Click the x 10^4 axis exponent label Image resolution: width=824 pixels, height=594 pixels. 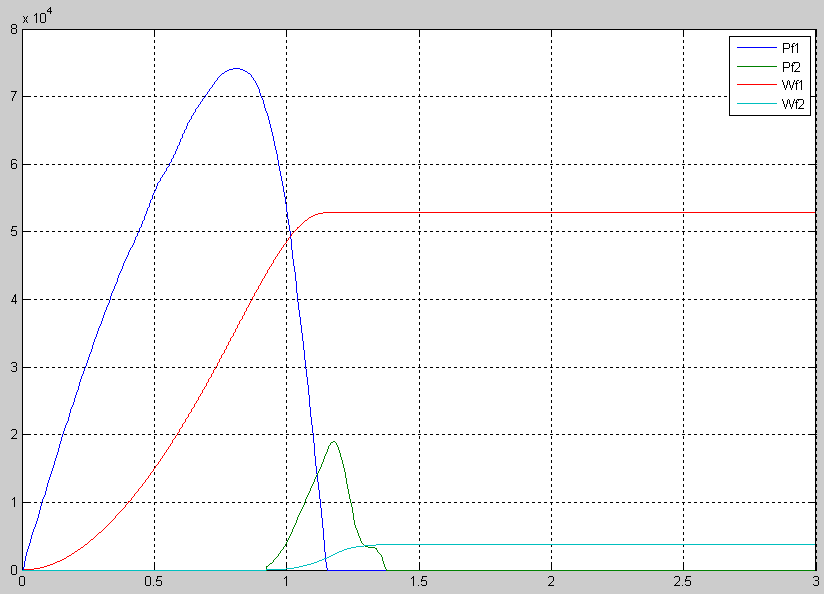38,17
